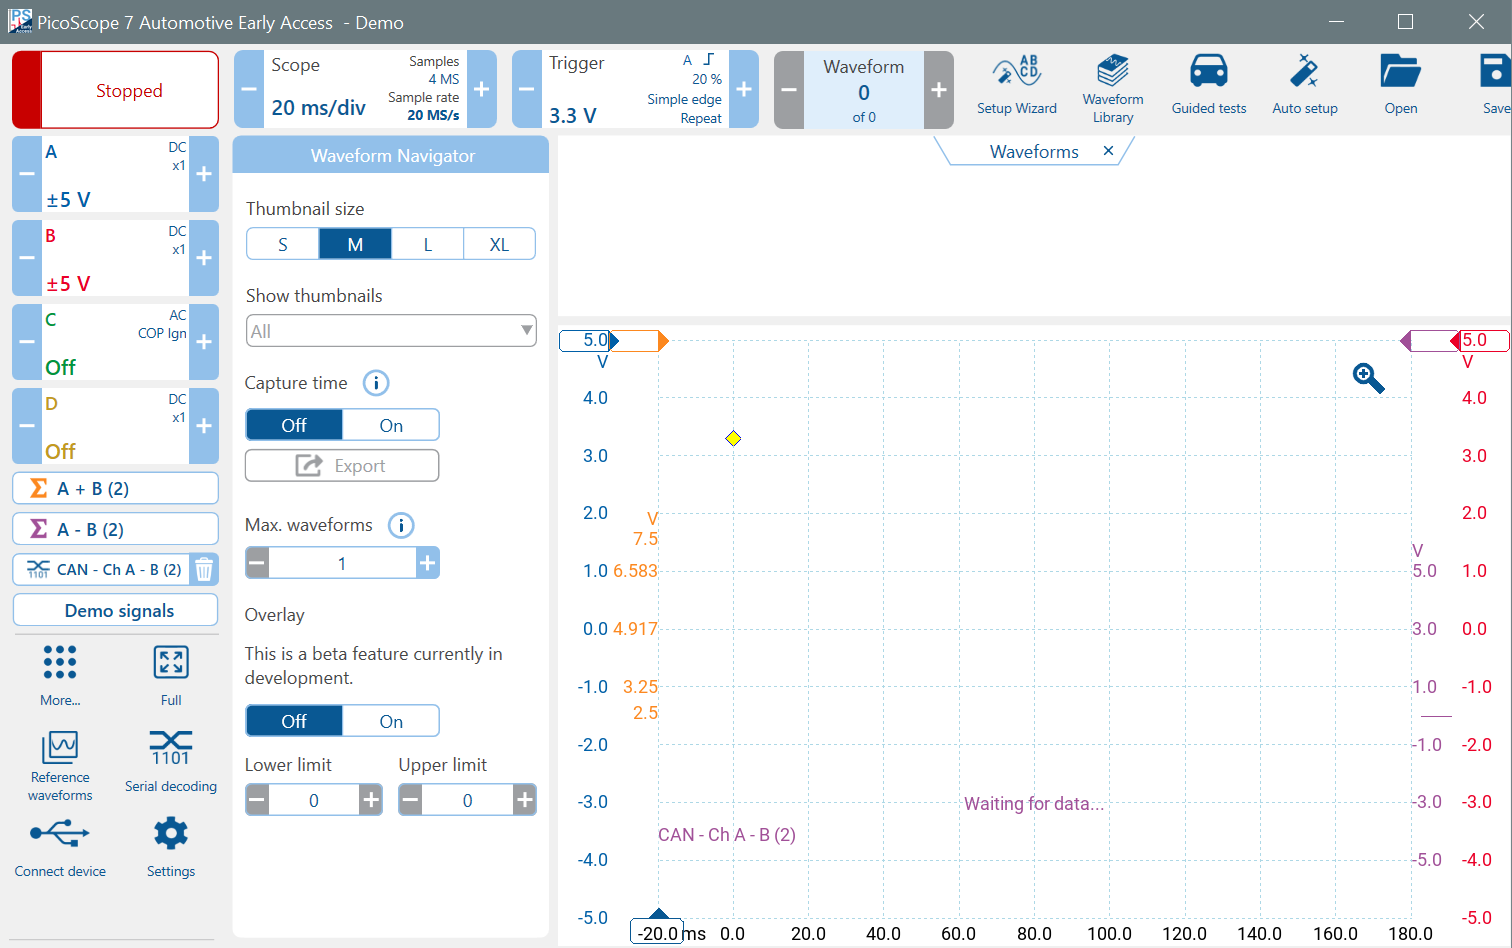Choose thumbnail size M

point(355,244)
